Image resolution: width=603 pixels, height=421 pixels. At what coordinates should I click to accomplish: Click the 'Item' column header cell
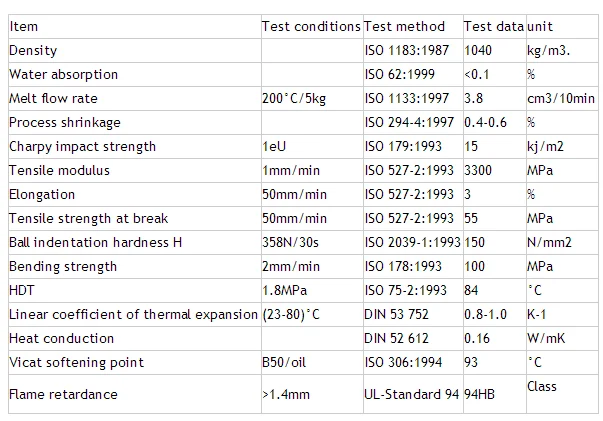pos(24,26)
